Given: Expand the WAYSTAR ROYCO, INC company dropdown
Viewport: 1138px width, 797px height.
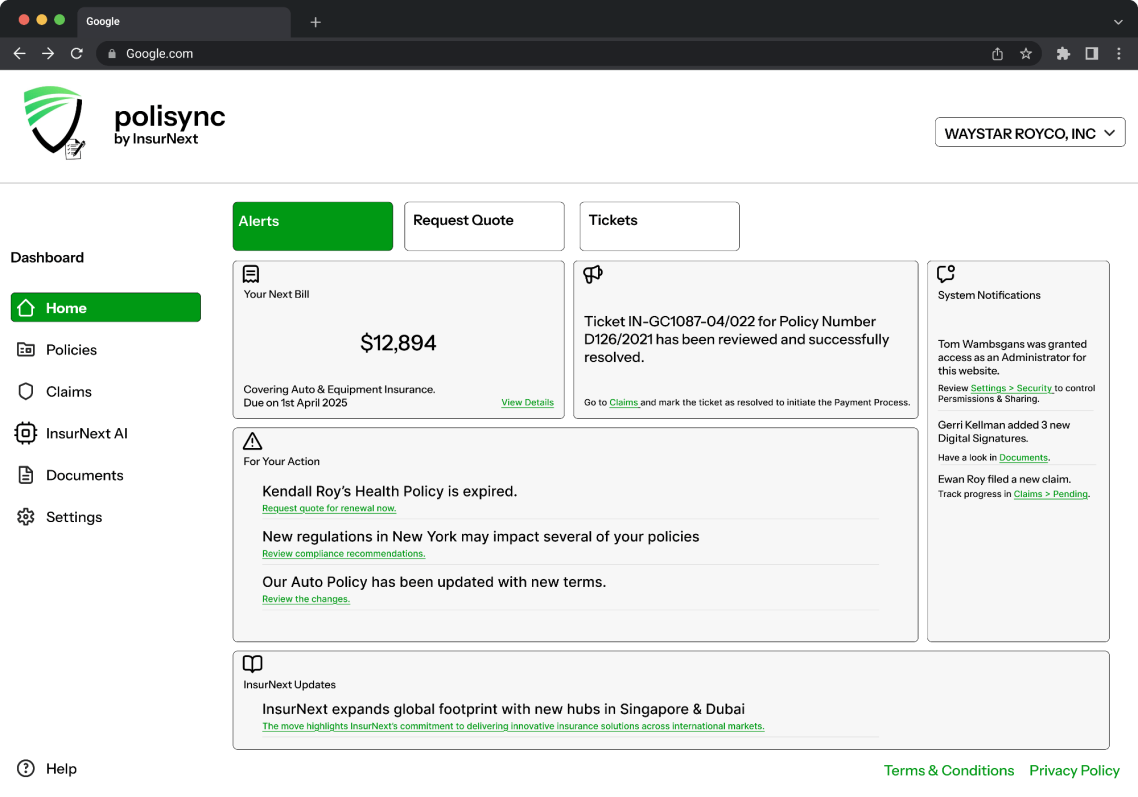Looking at the screenshot, I should [1030, 133].
